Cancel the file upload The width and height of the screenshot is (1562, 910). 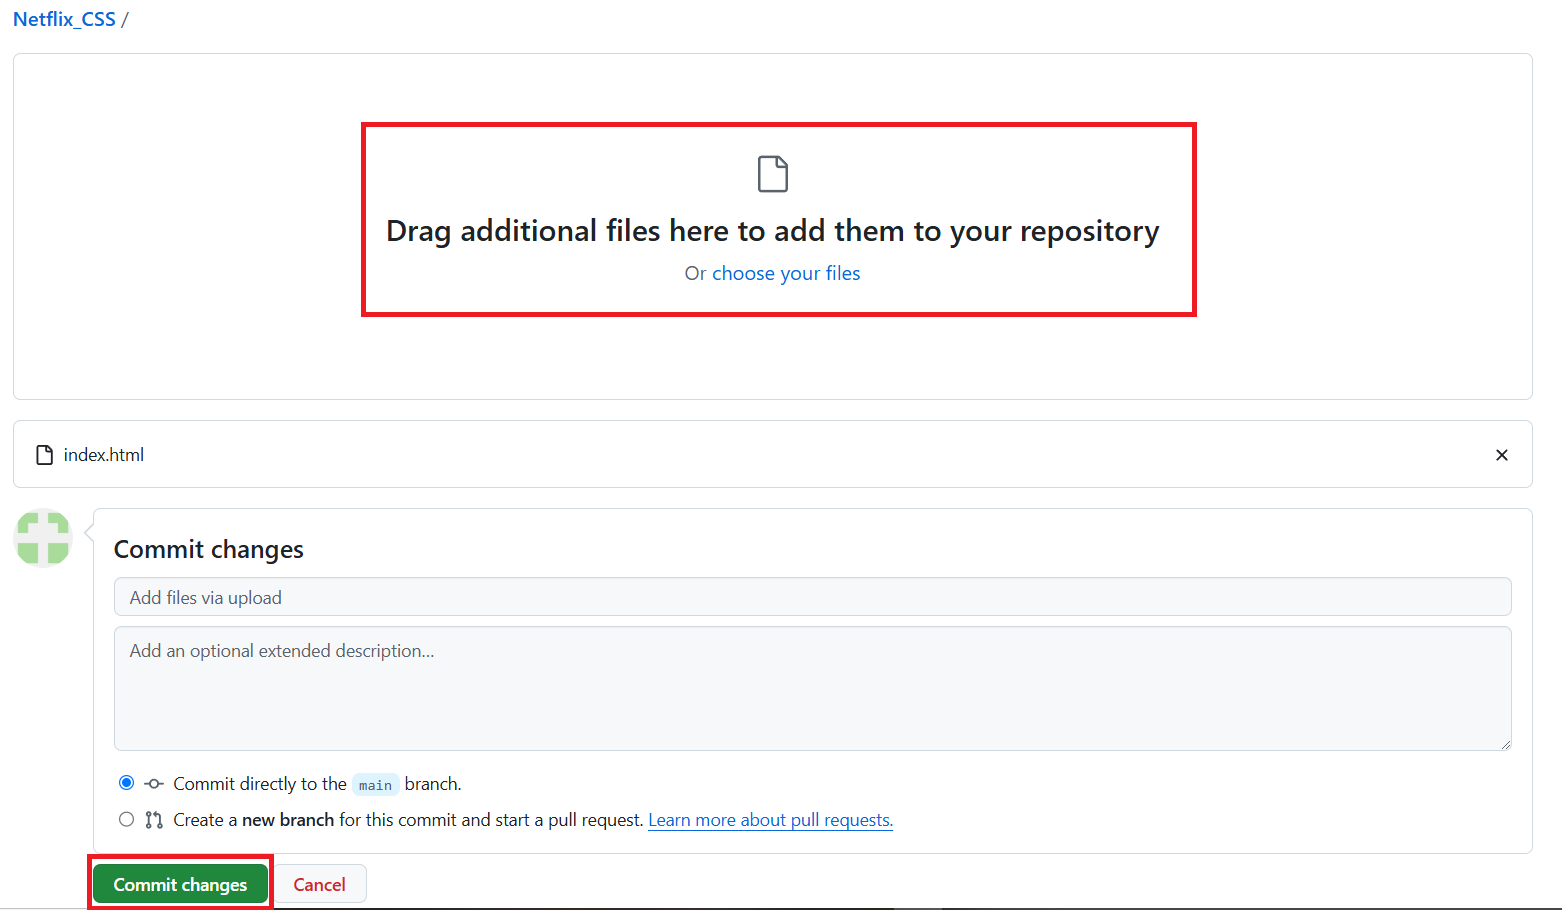[319, 884]
